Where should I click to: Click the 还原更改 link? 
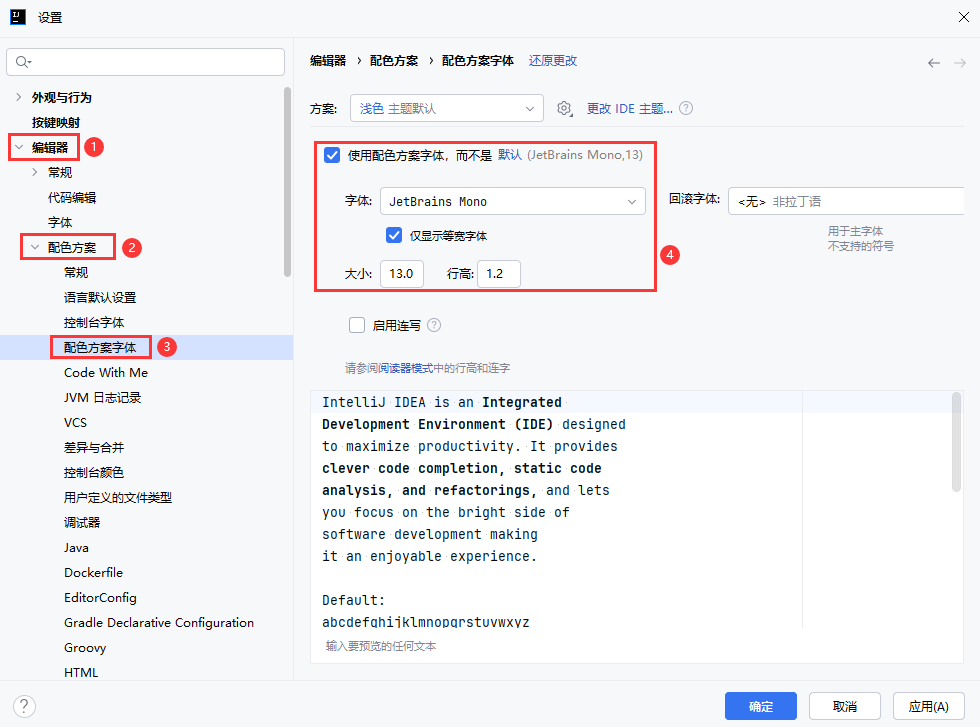pos(552,61)
